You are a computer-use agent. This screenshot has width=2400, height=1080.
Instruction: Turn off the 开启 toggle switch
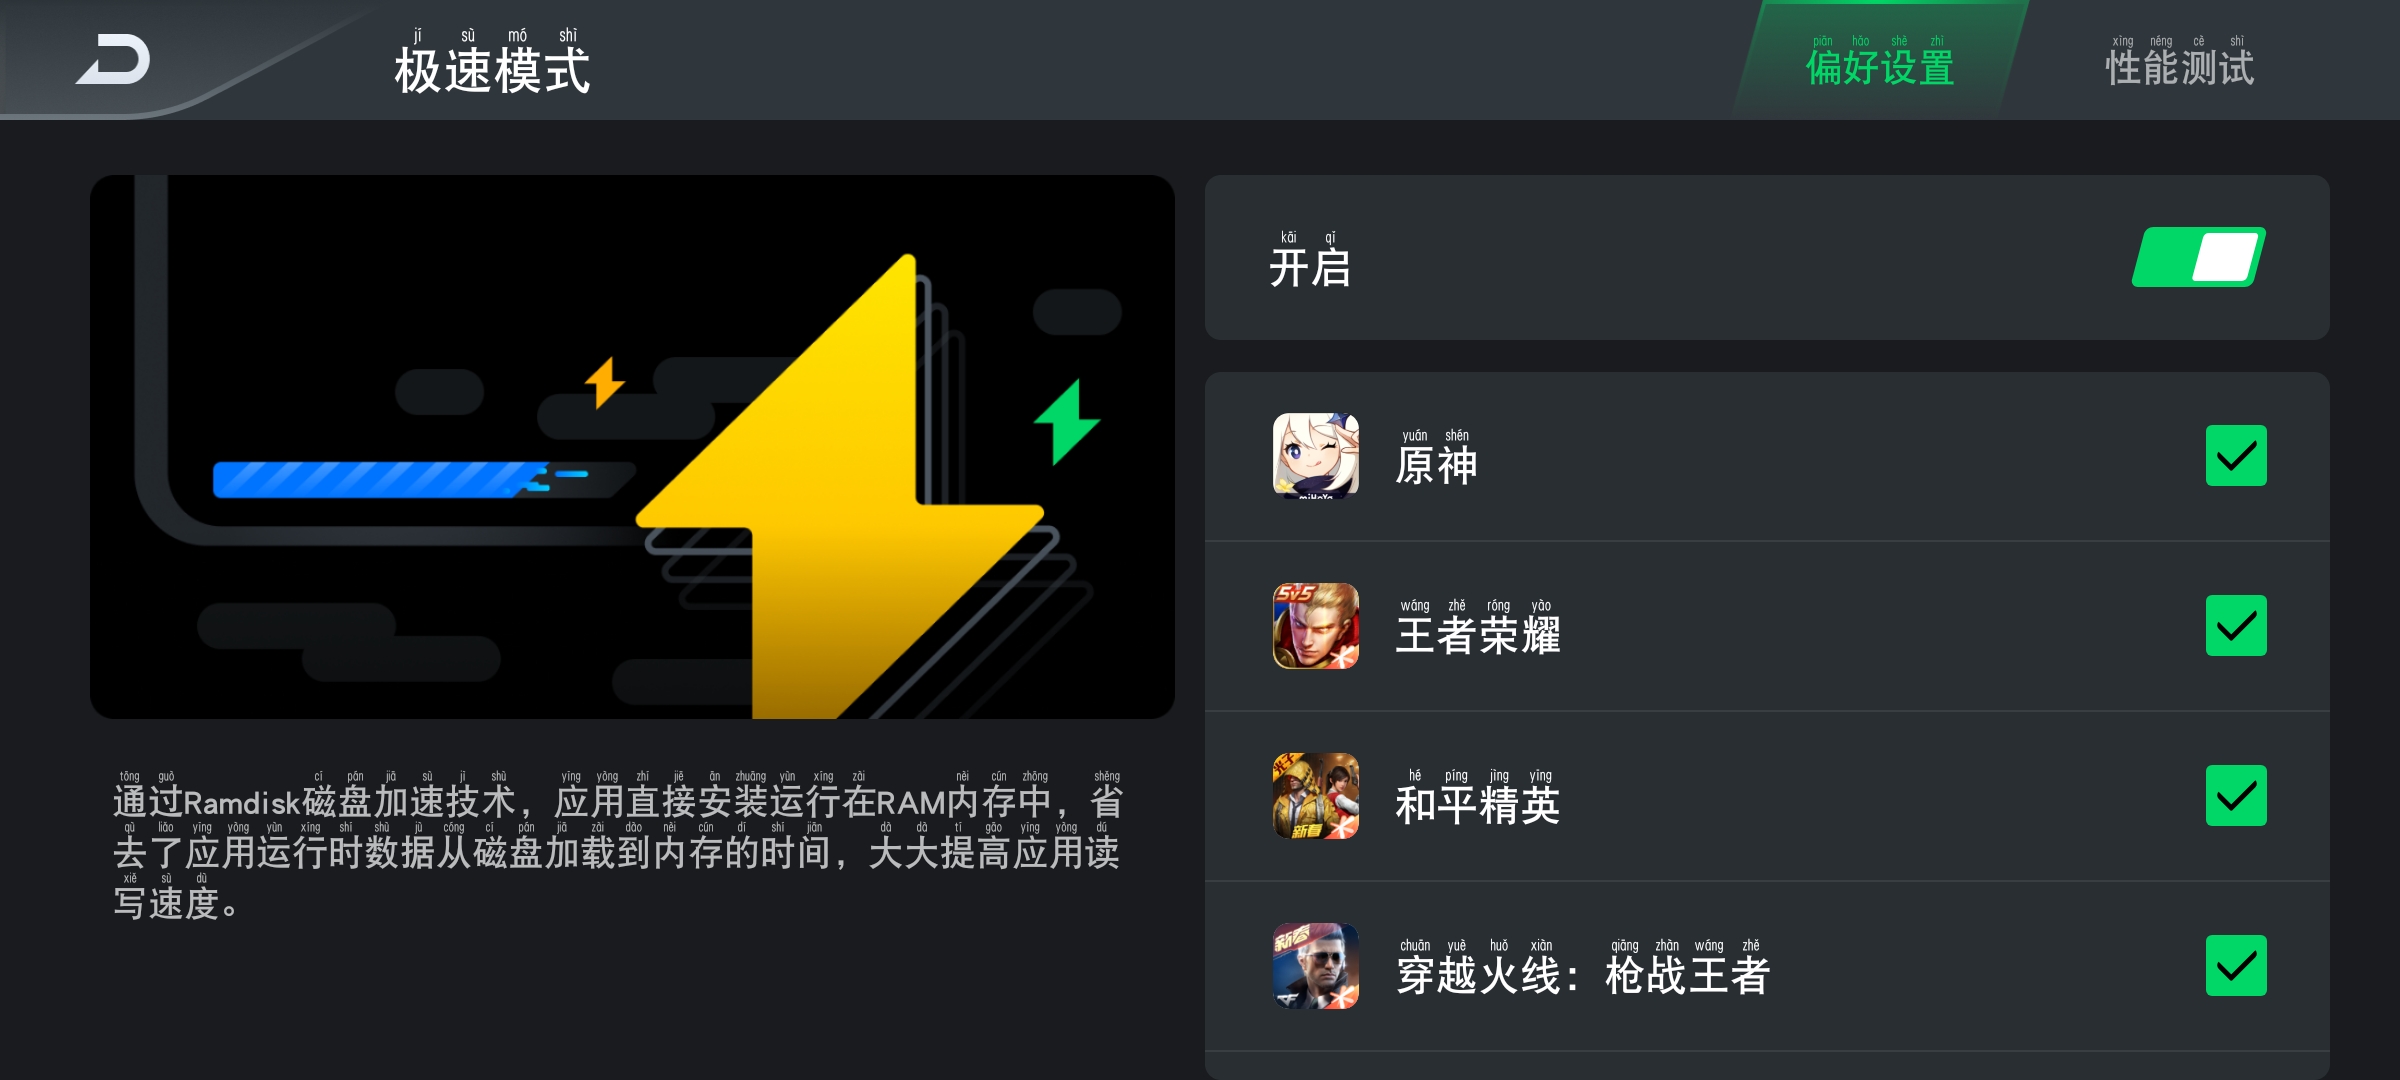pos(2198,257)
